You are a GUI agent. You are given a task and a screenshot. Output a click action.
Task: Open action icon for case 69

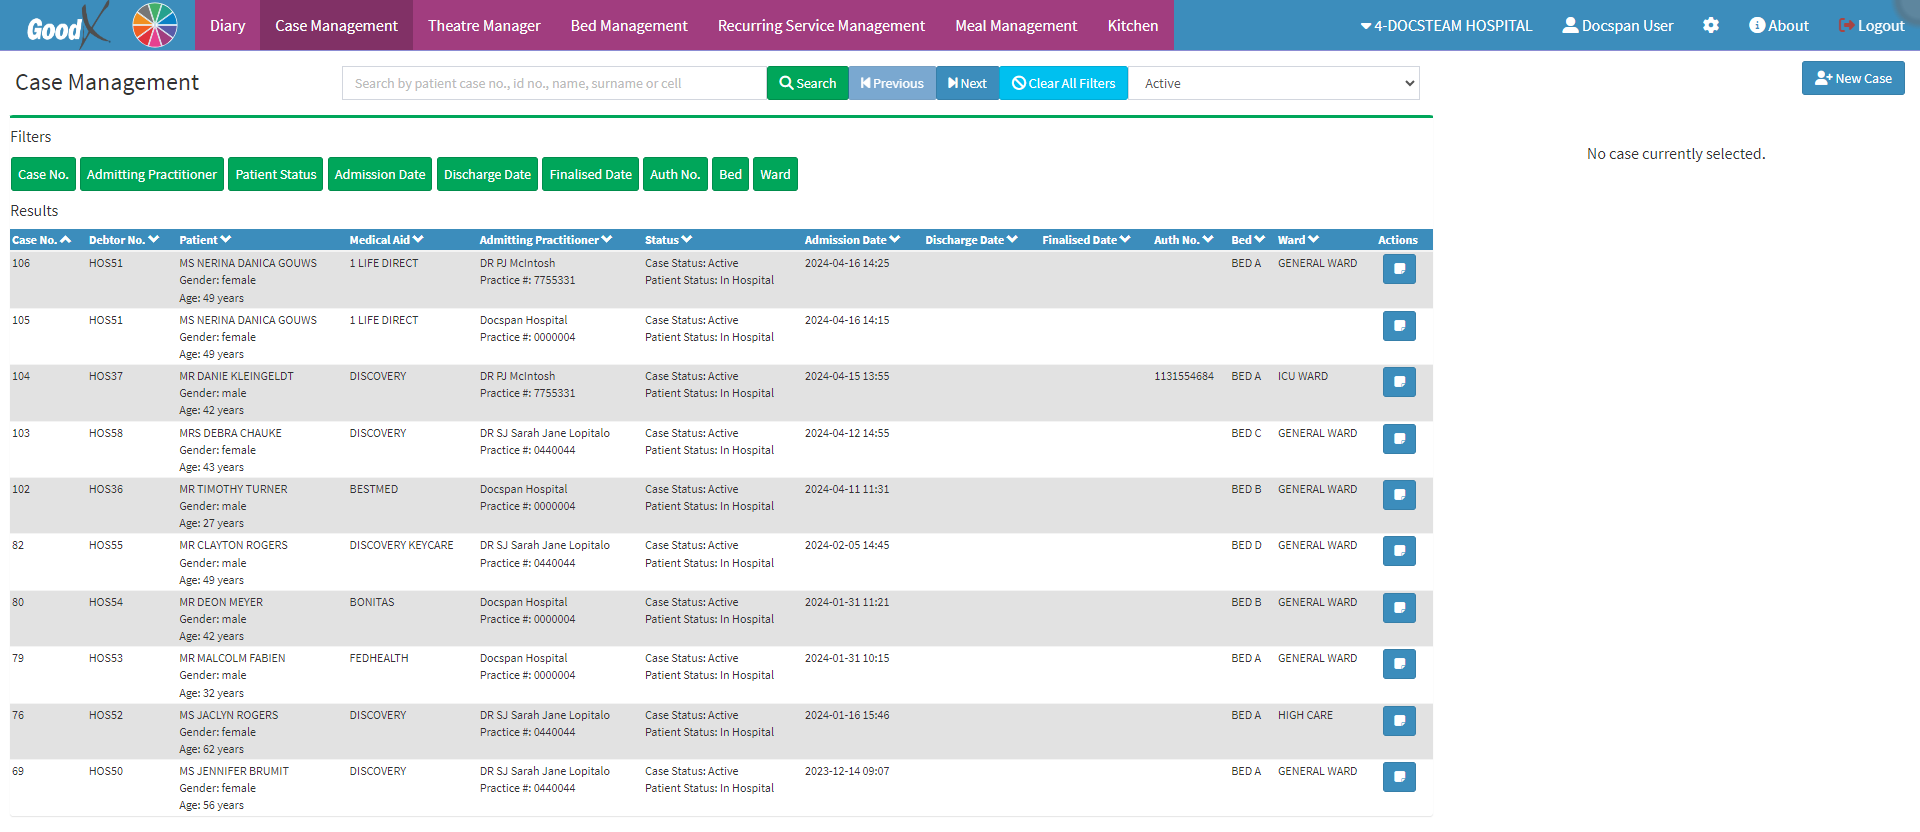point(1399,777)
